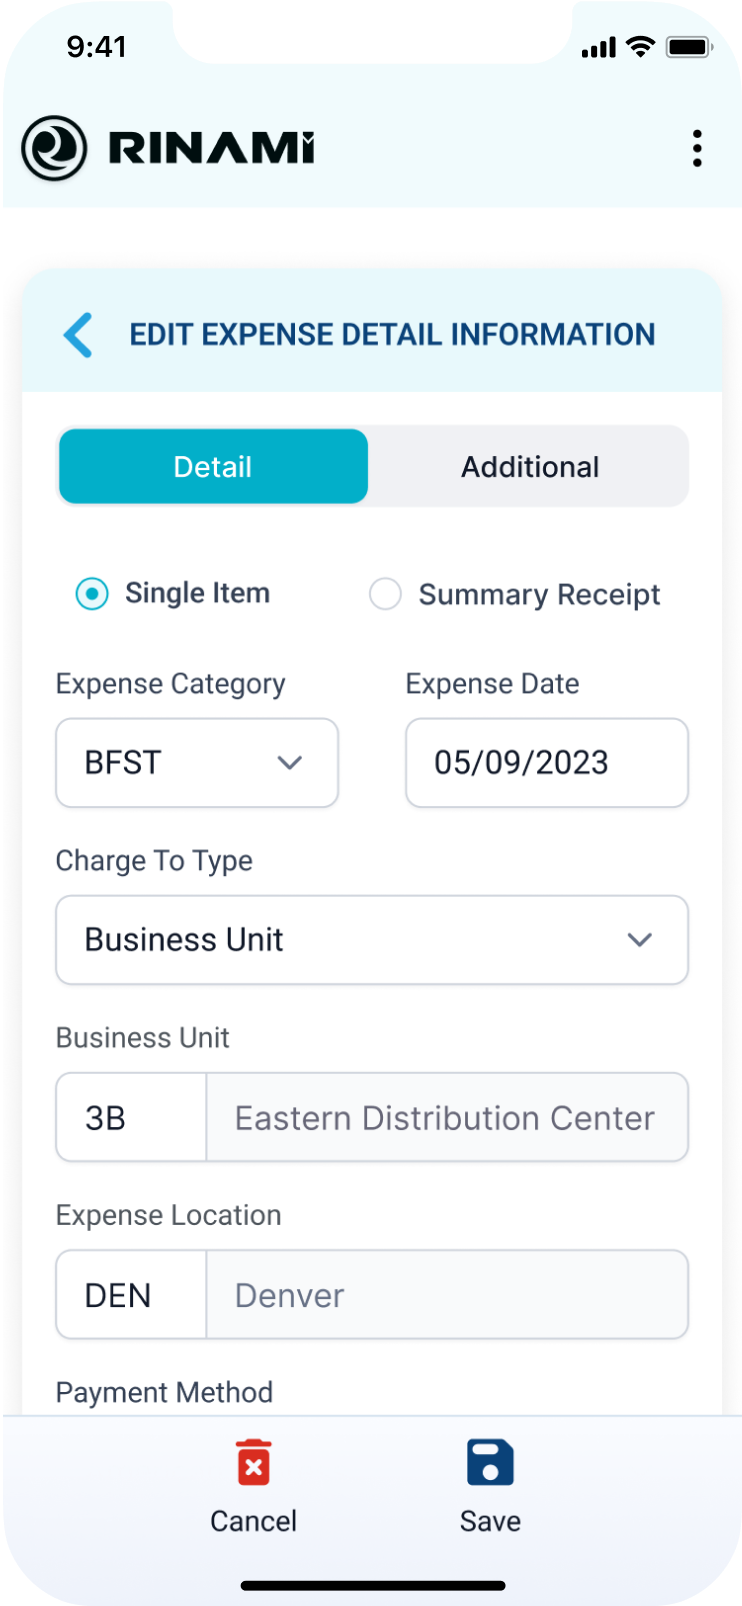Image resolution: width=742 pixels, height=1606 pixels.
Task: Click the Expense Date field
Action: 547,763
